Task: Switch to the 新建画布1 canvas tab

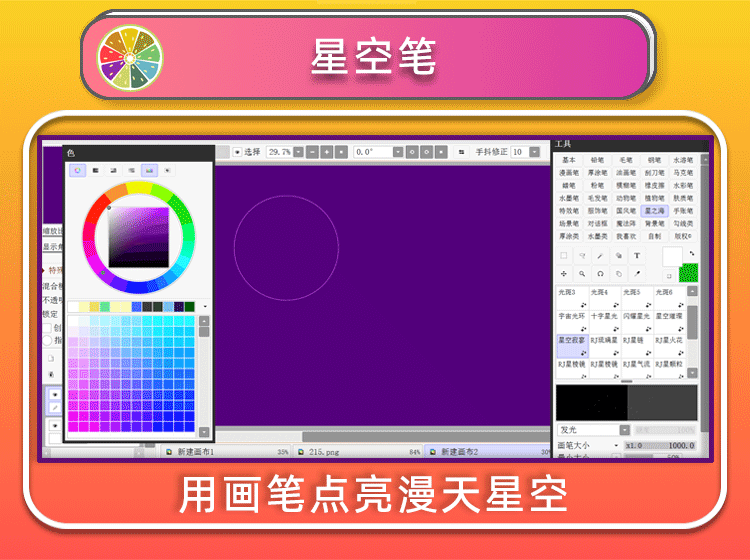Action: tap(226, 452)
